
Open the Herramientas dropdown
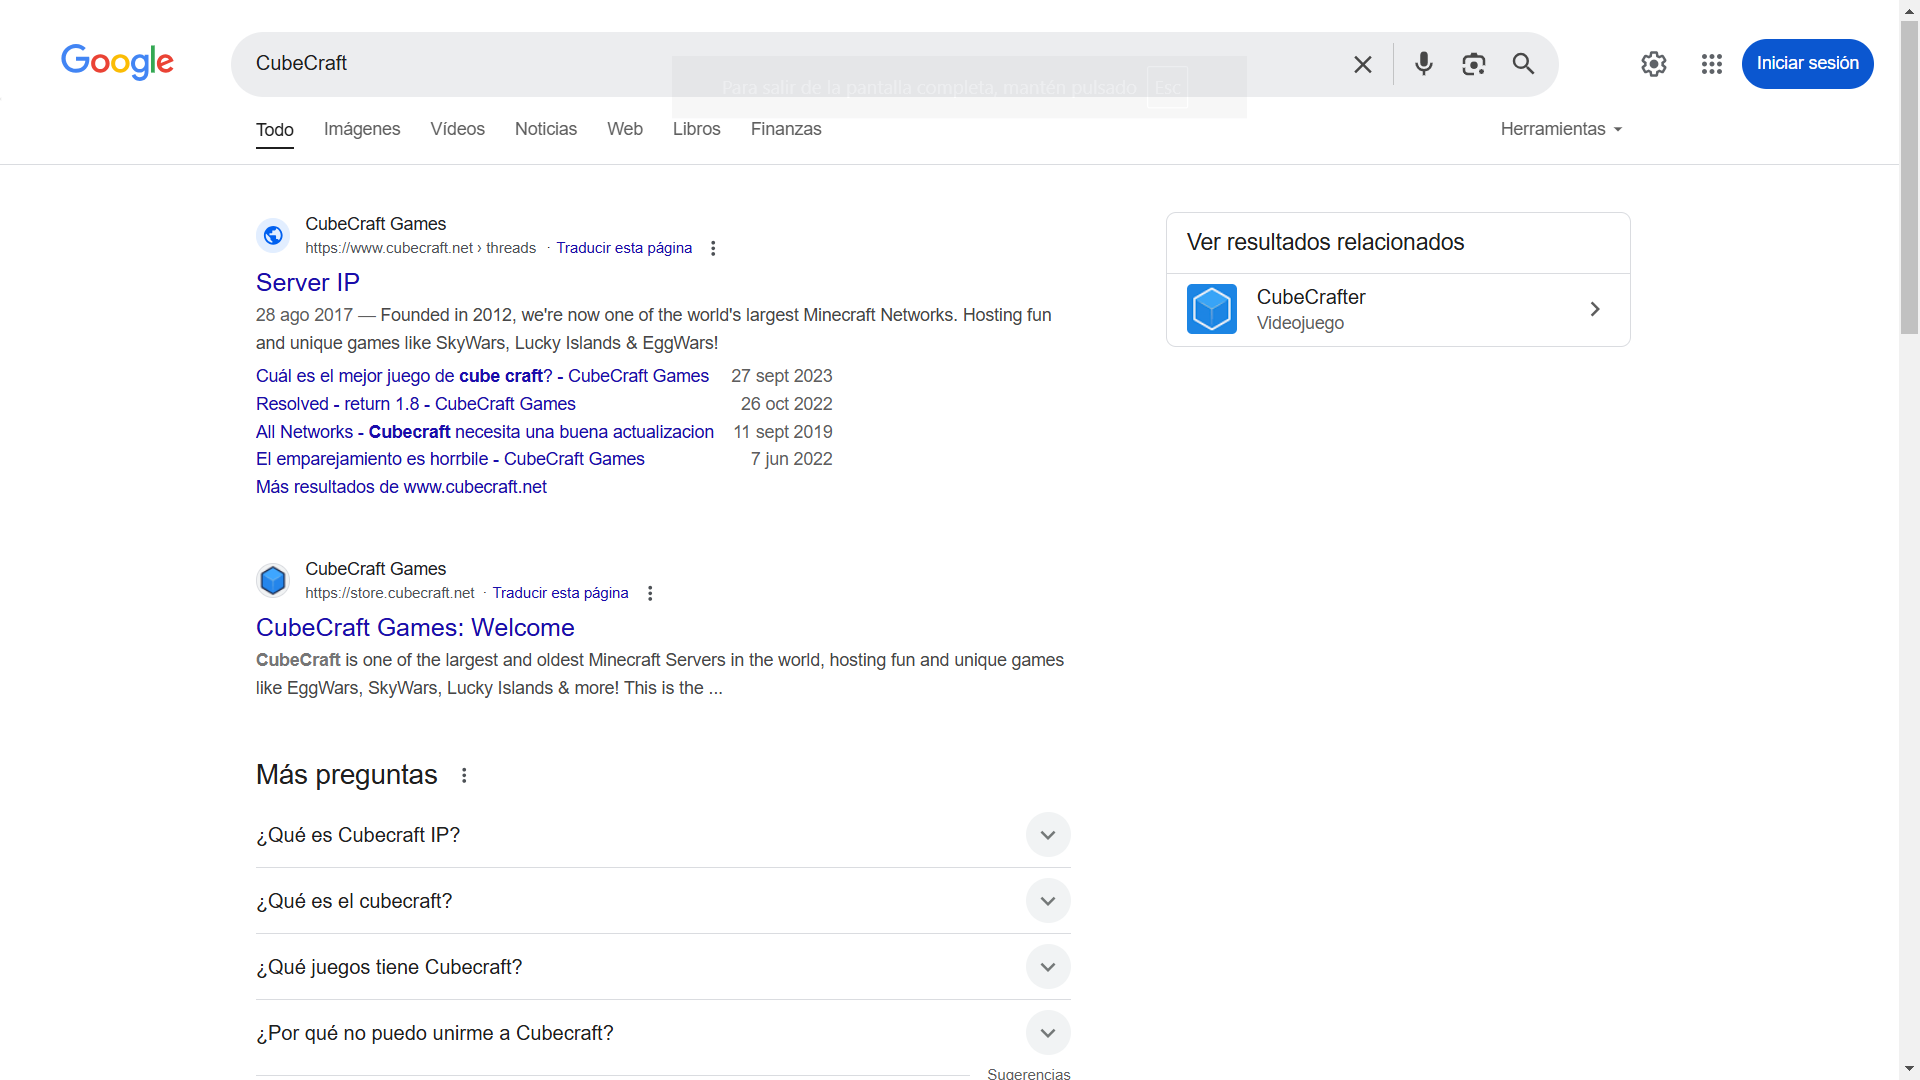pyautogui.click(x=1561, y=129)
